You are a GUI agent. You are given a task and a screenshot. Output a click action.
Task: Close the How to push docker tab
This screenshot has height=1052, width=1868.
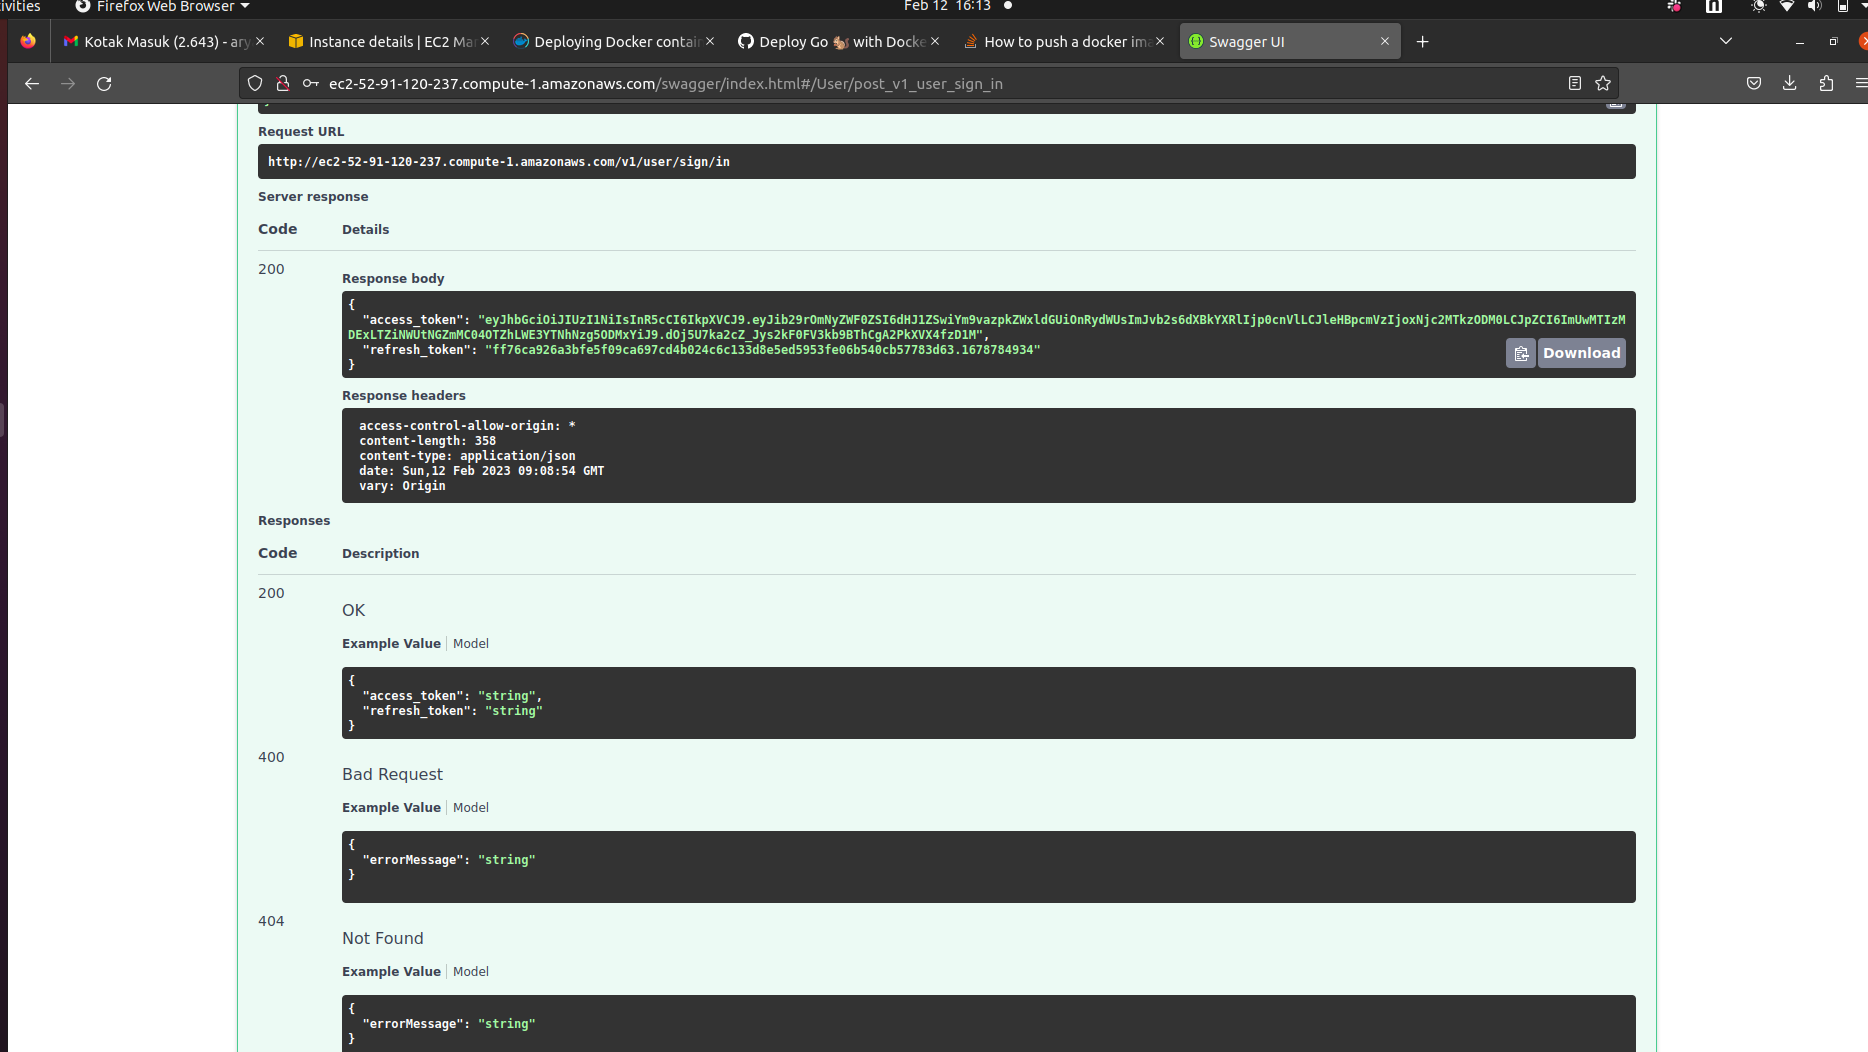tap(1160, 42)
